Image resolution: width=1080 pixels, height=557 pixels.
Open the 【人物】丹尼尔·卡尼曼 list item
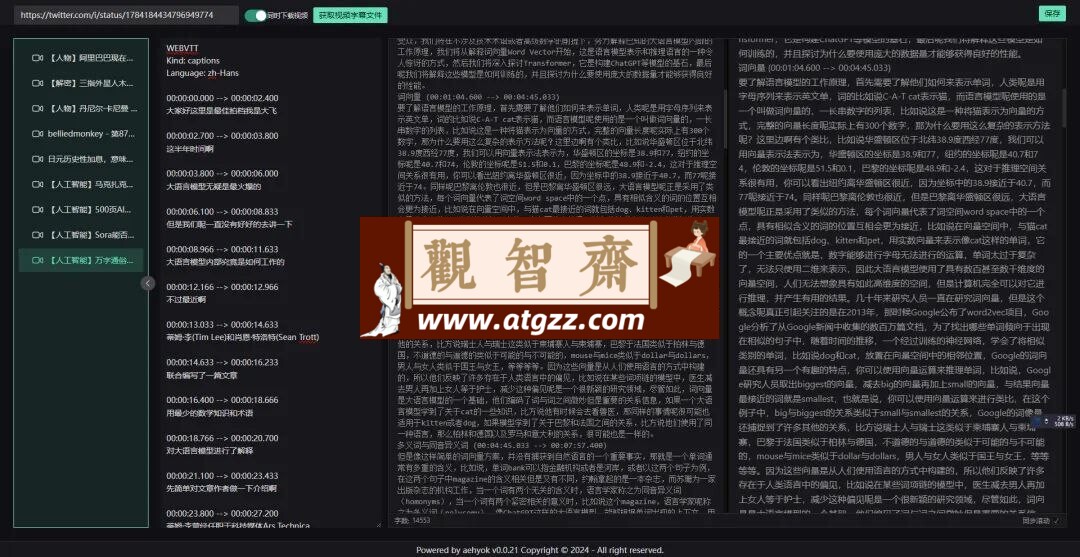[81, 108]
